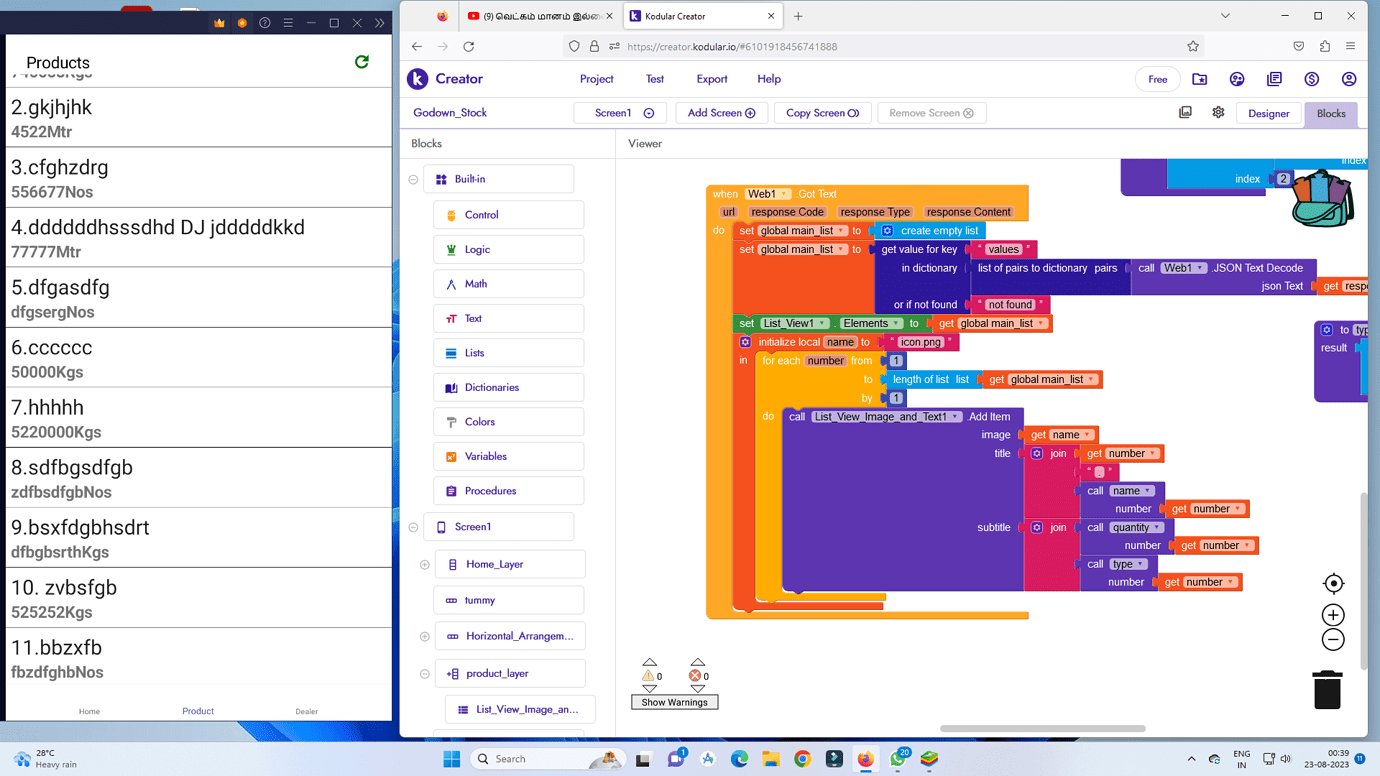This screenshot has height=776, width=1380.
Task: Open the Variables blocks drawer
Action: (x=507, y=455)
